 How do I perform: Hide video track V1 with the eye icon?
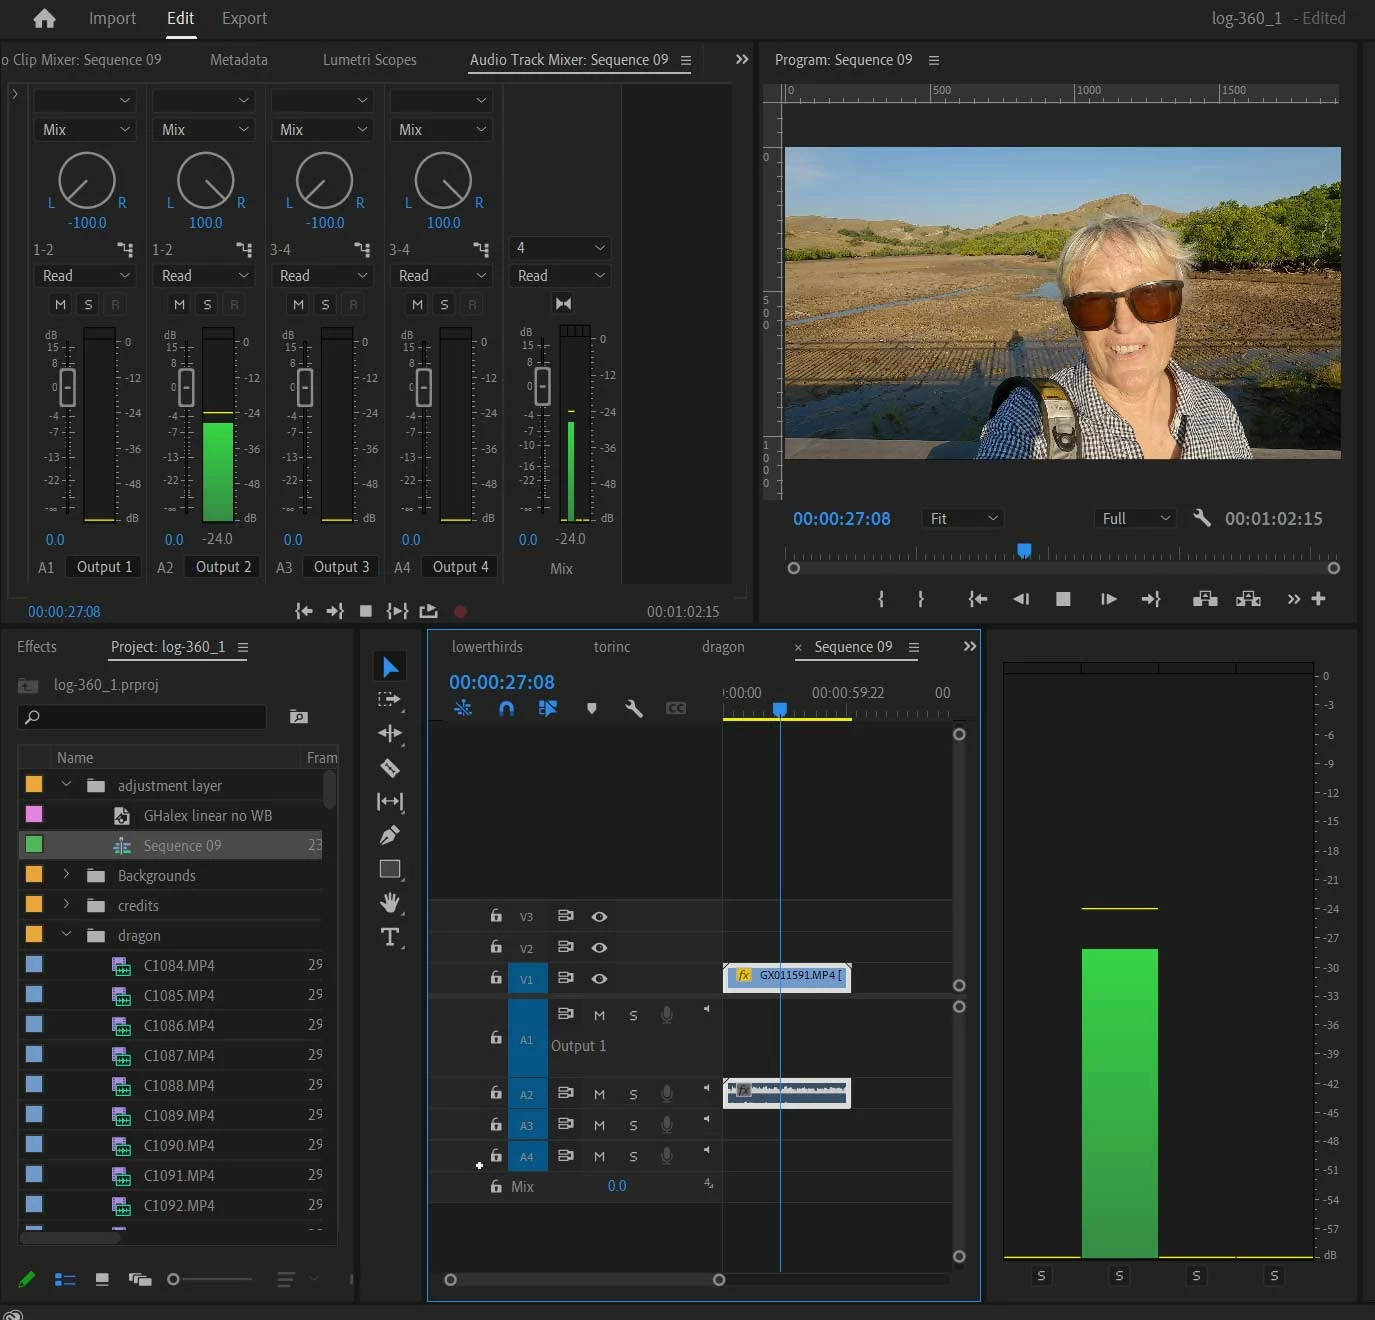point(599,978)
